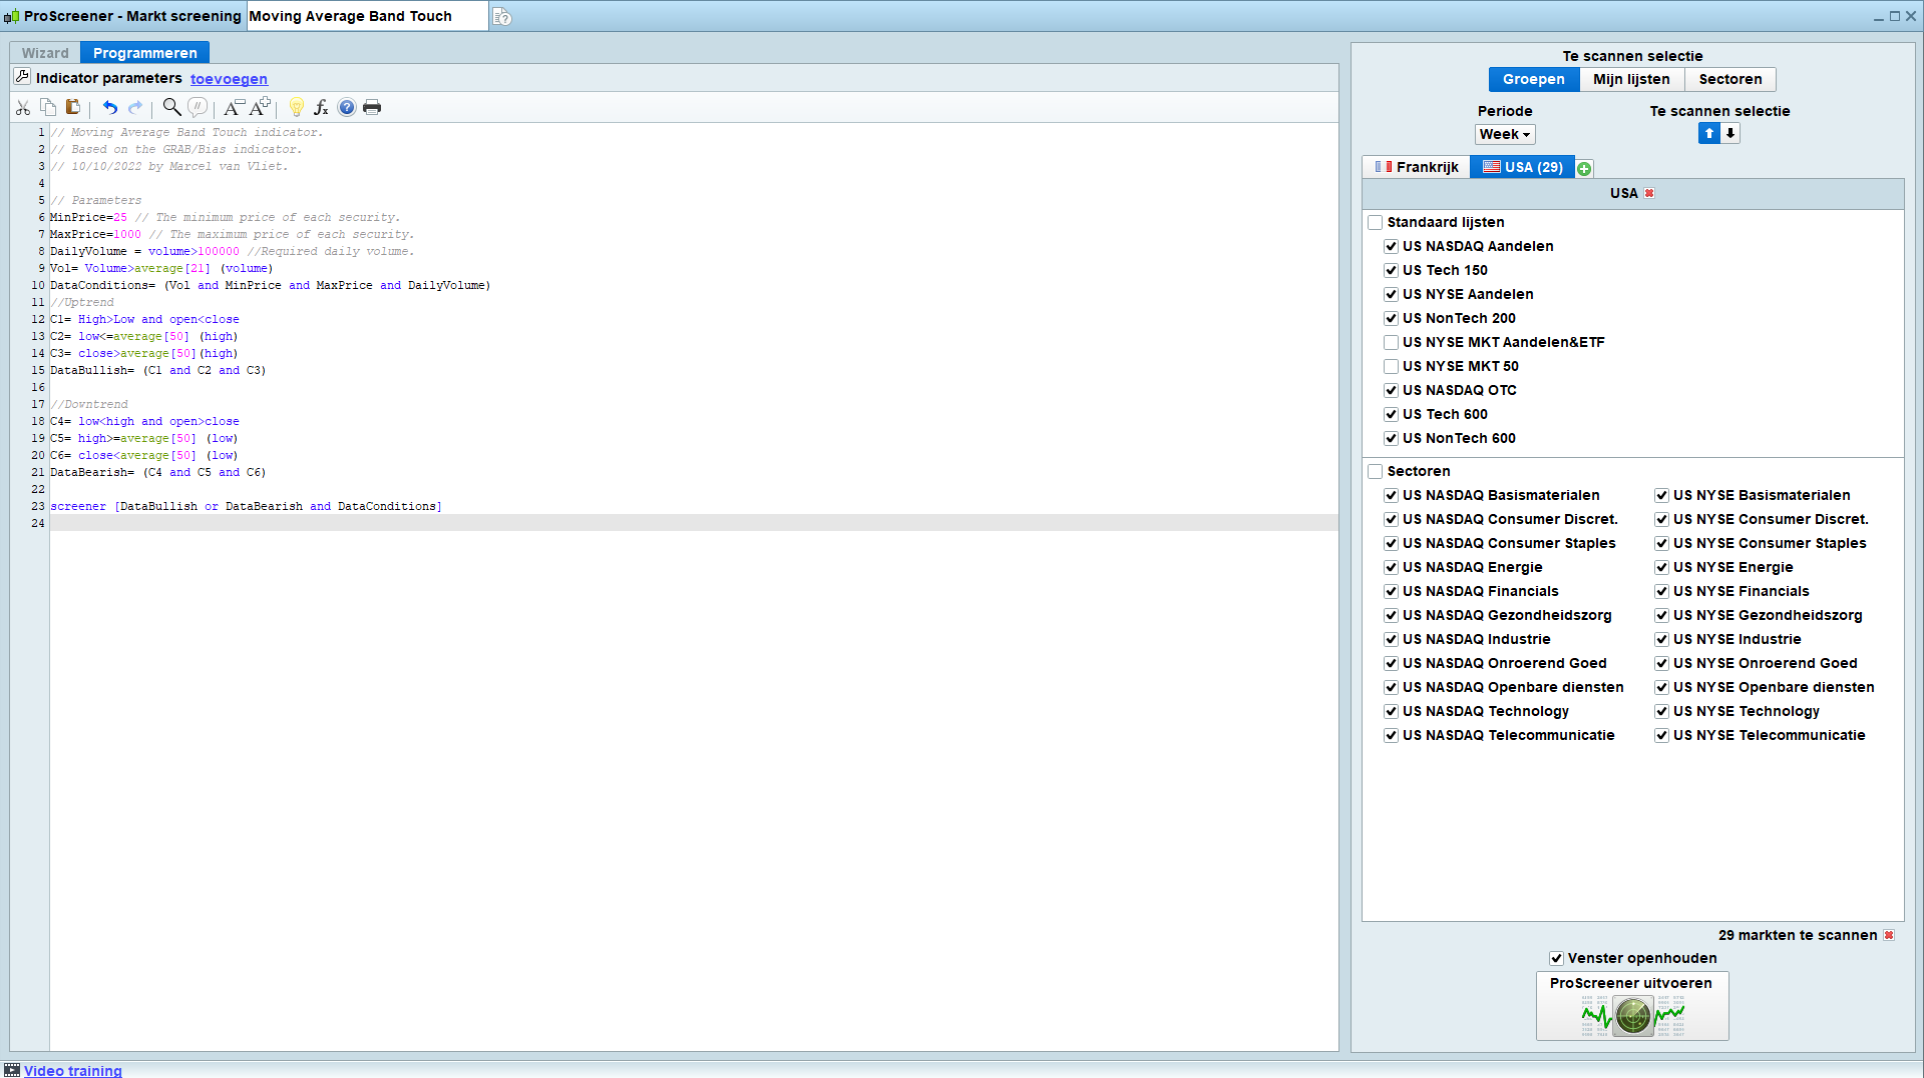This screenshot has width=1924, height=1078.
Task: Add a new market tab with green plus
Action: (x=1584, y=168)
